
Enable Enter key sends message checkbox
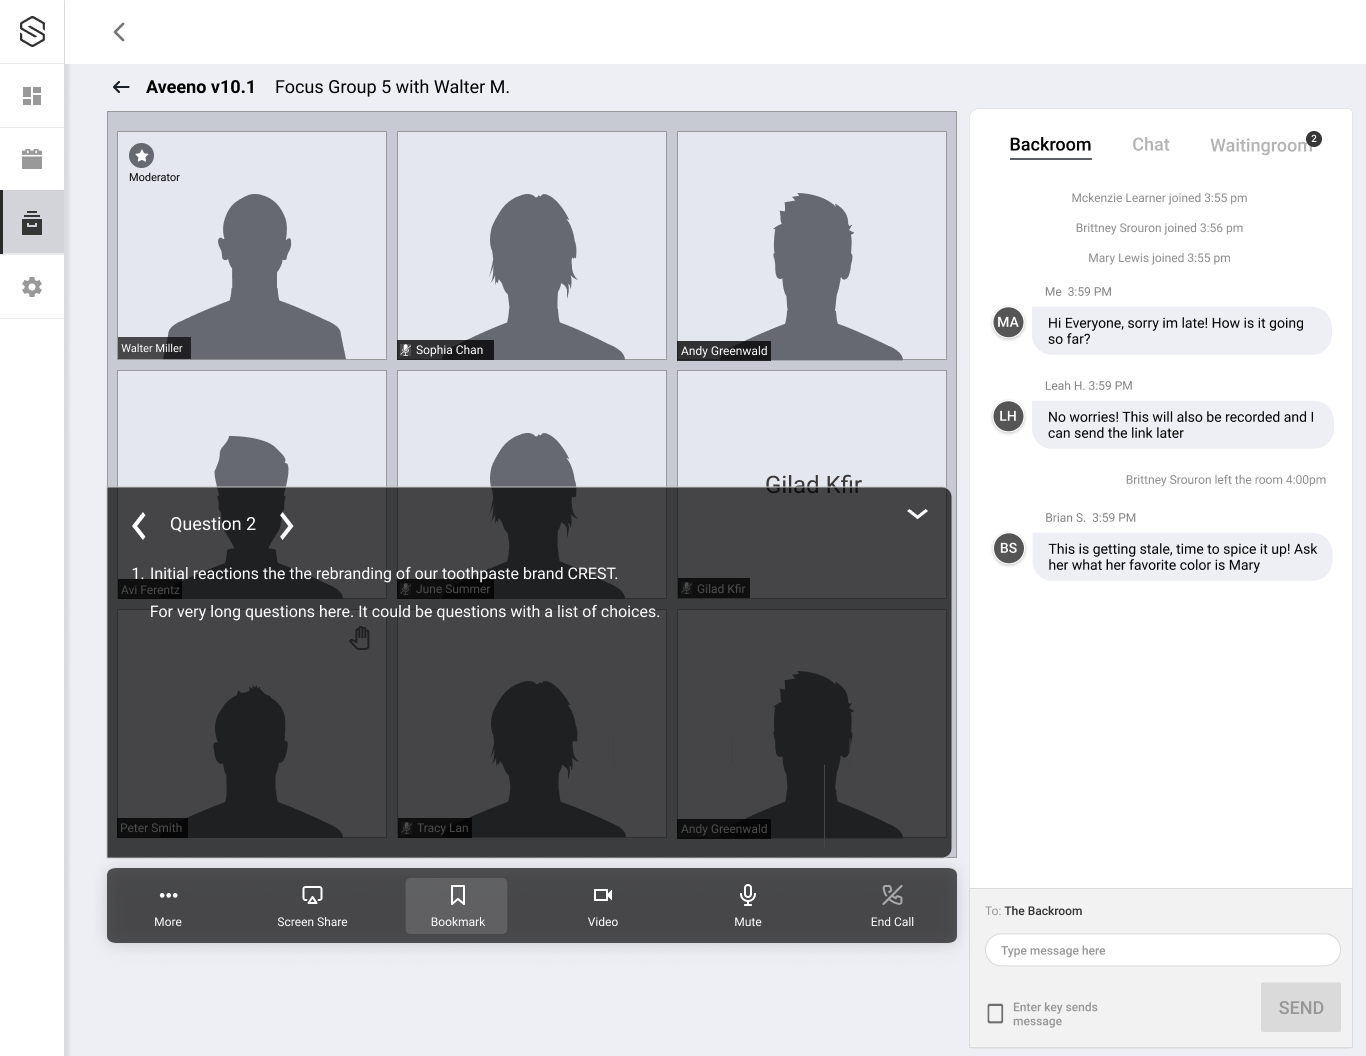[995, 1013]
